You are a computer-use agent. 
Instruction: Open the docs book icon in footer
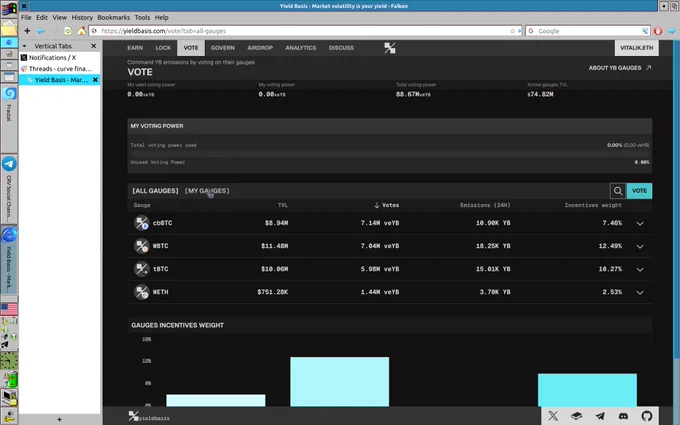576,416
